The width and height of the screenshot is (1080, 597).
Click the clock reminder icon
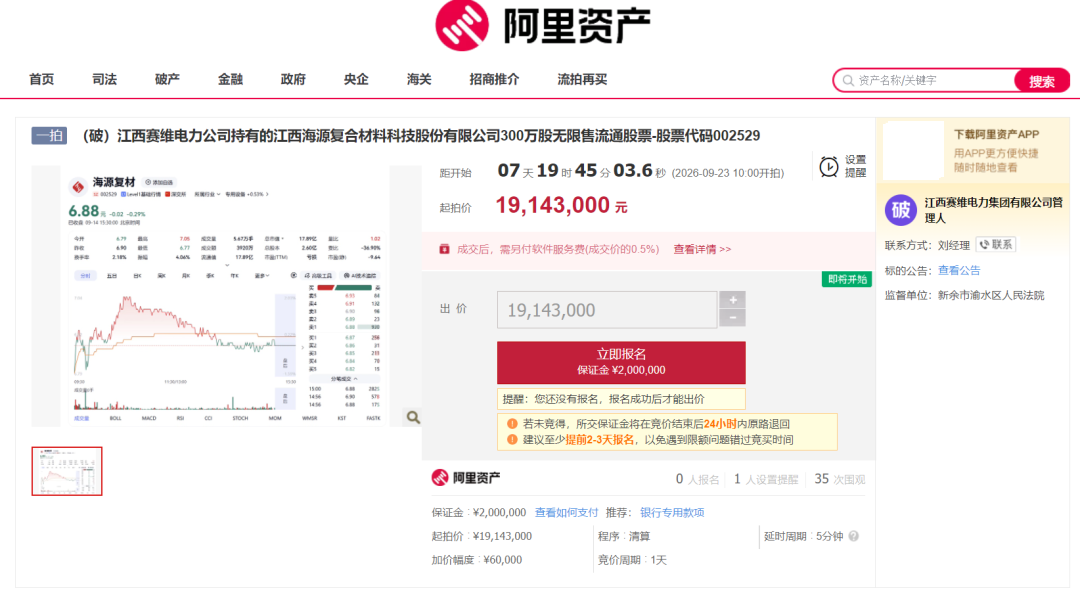[x=829, y=167]
